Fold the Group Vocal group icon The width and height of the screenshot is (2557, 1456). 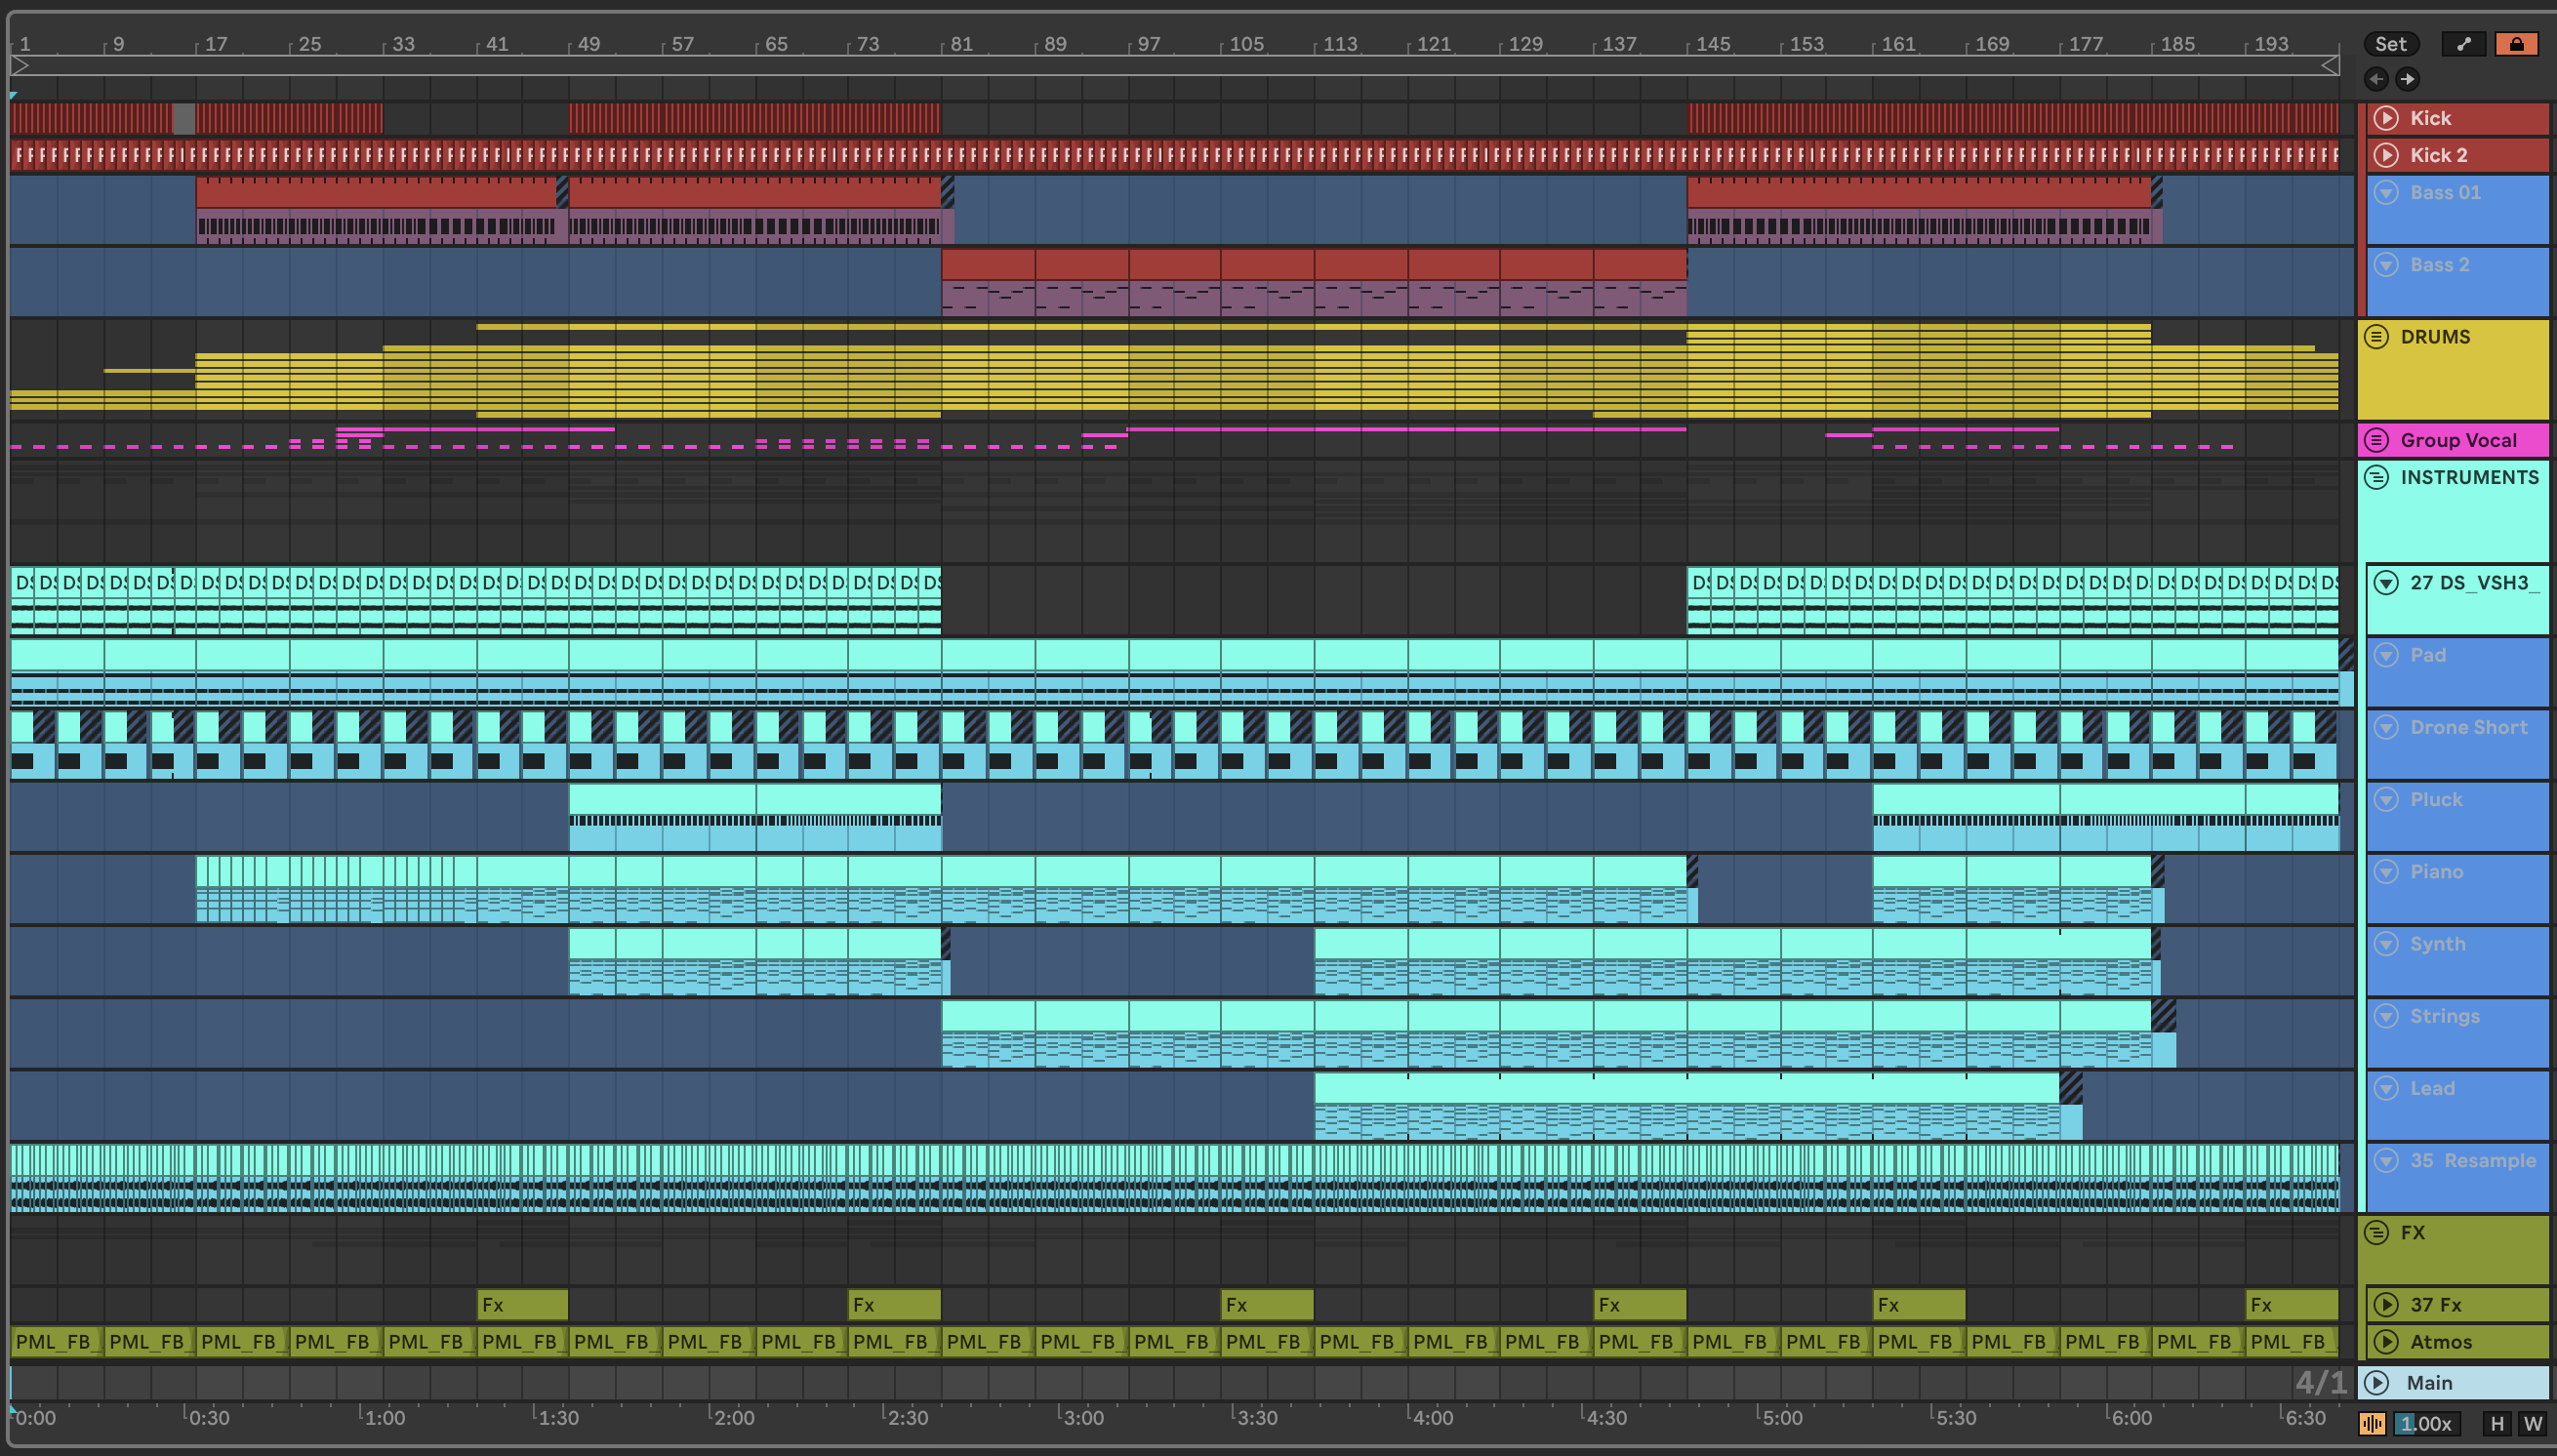[x=2377, y=440]
